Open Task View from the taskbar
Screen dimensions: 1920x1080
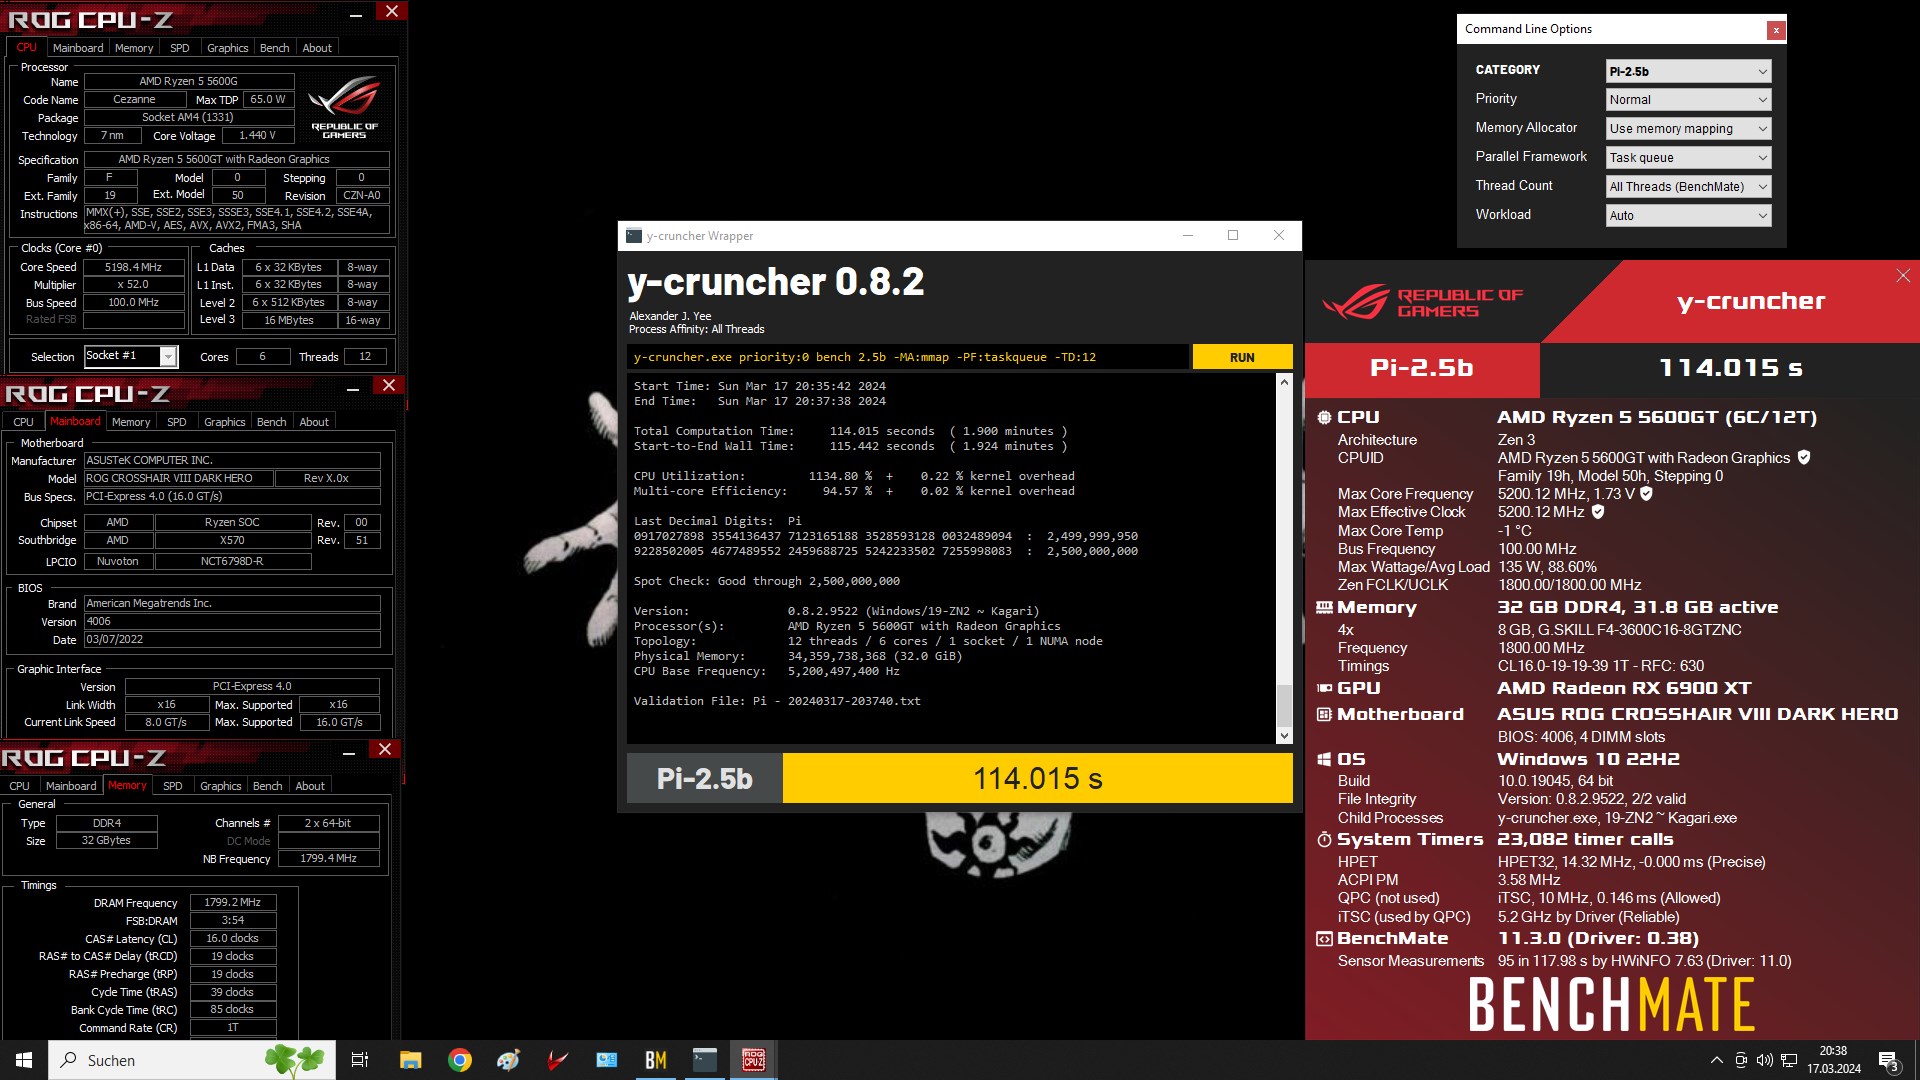tap(360, 1060)
